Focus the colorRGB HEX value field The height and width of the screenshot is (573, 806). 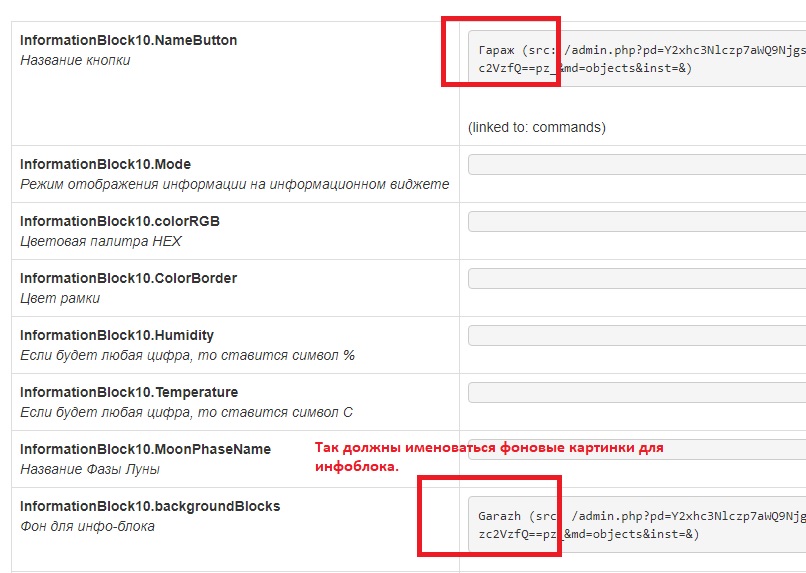tap(636, 222)
